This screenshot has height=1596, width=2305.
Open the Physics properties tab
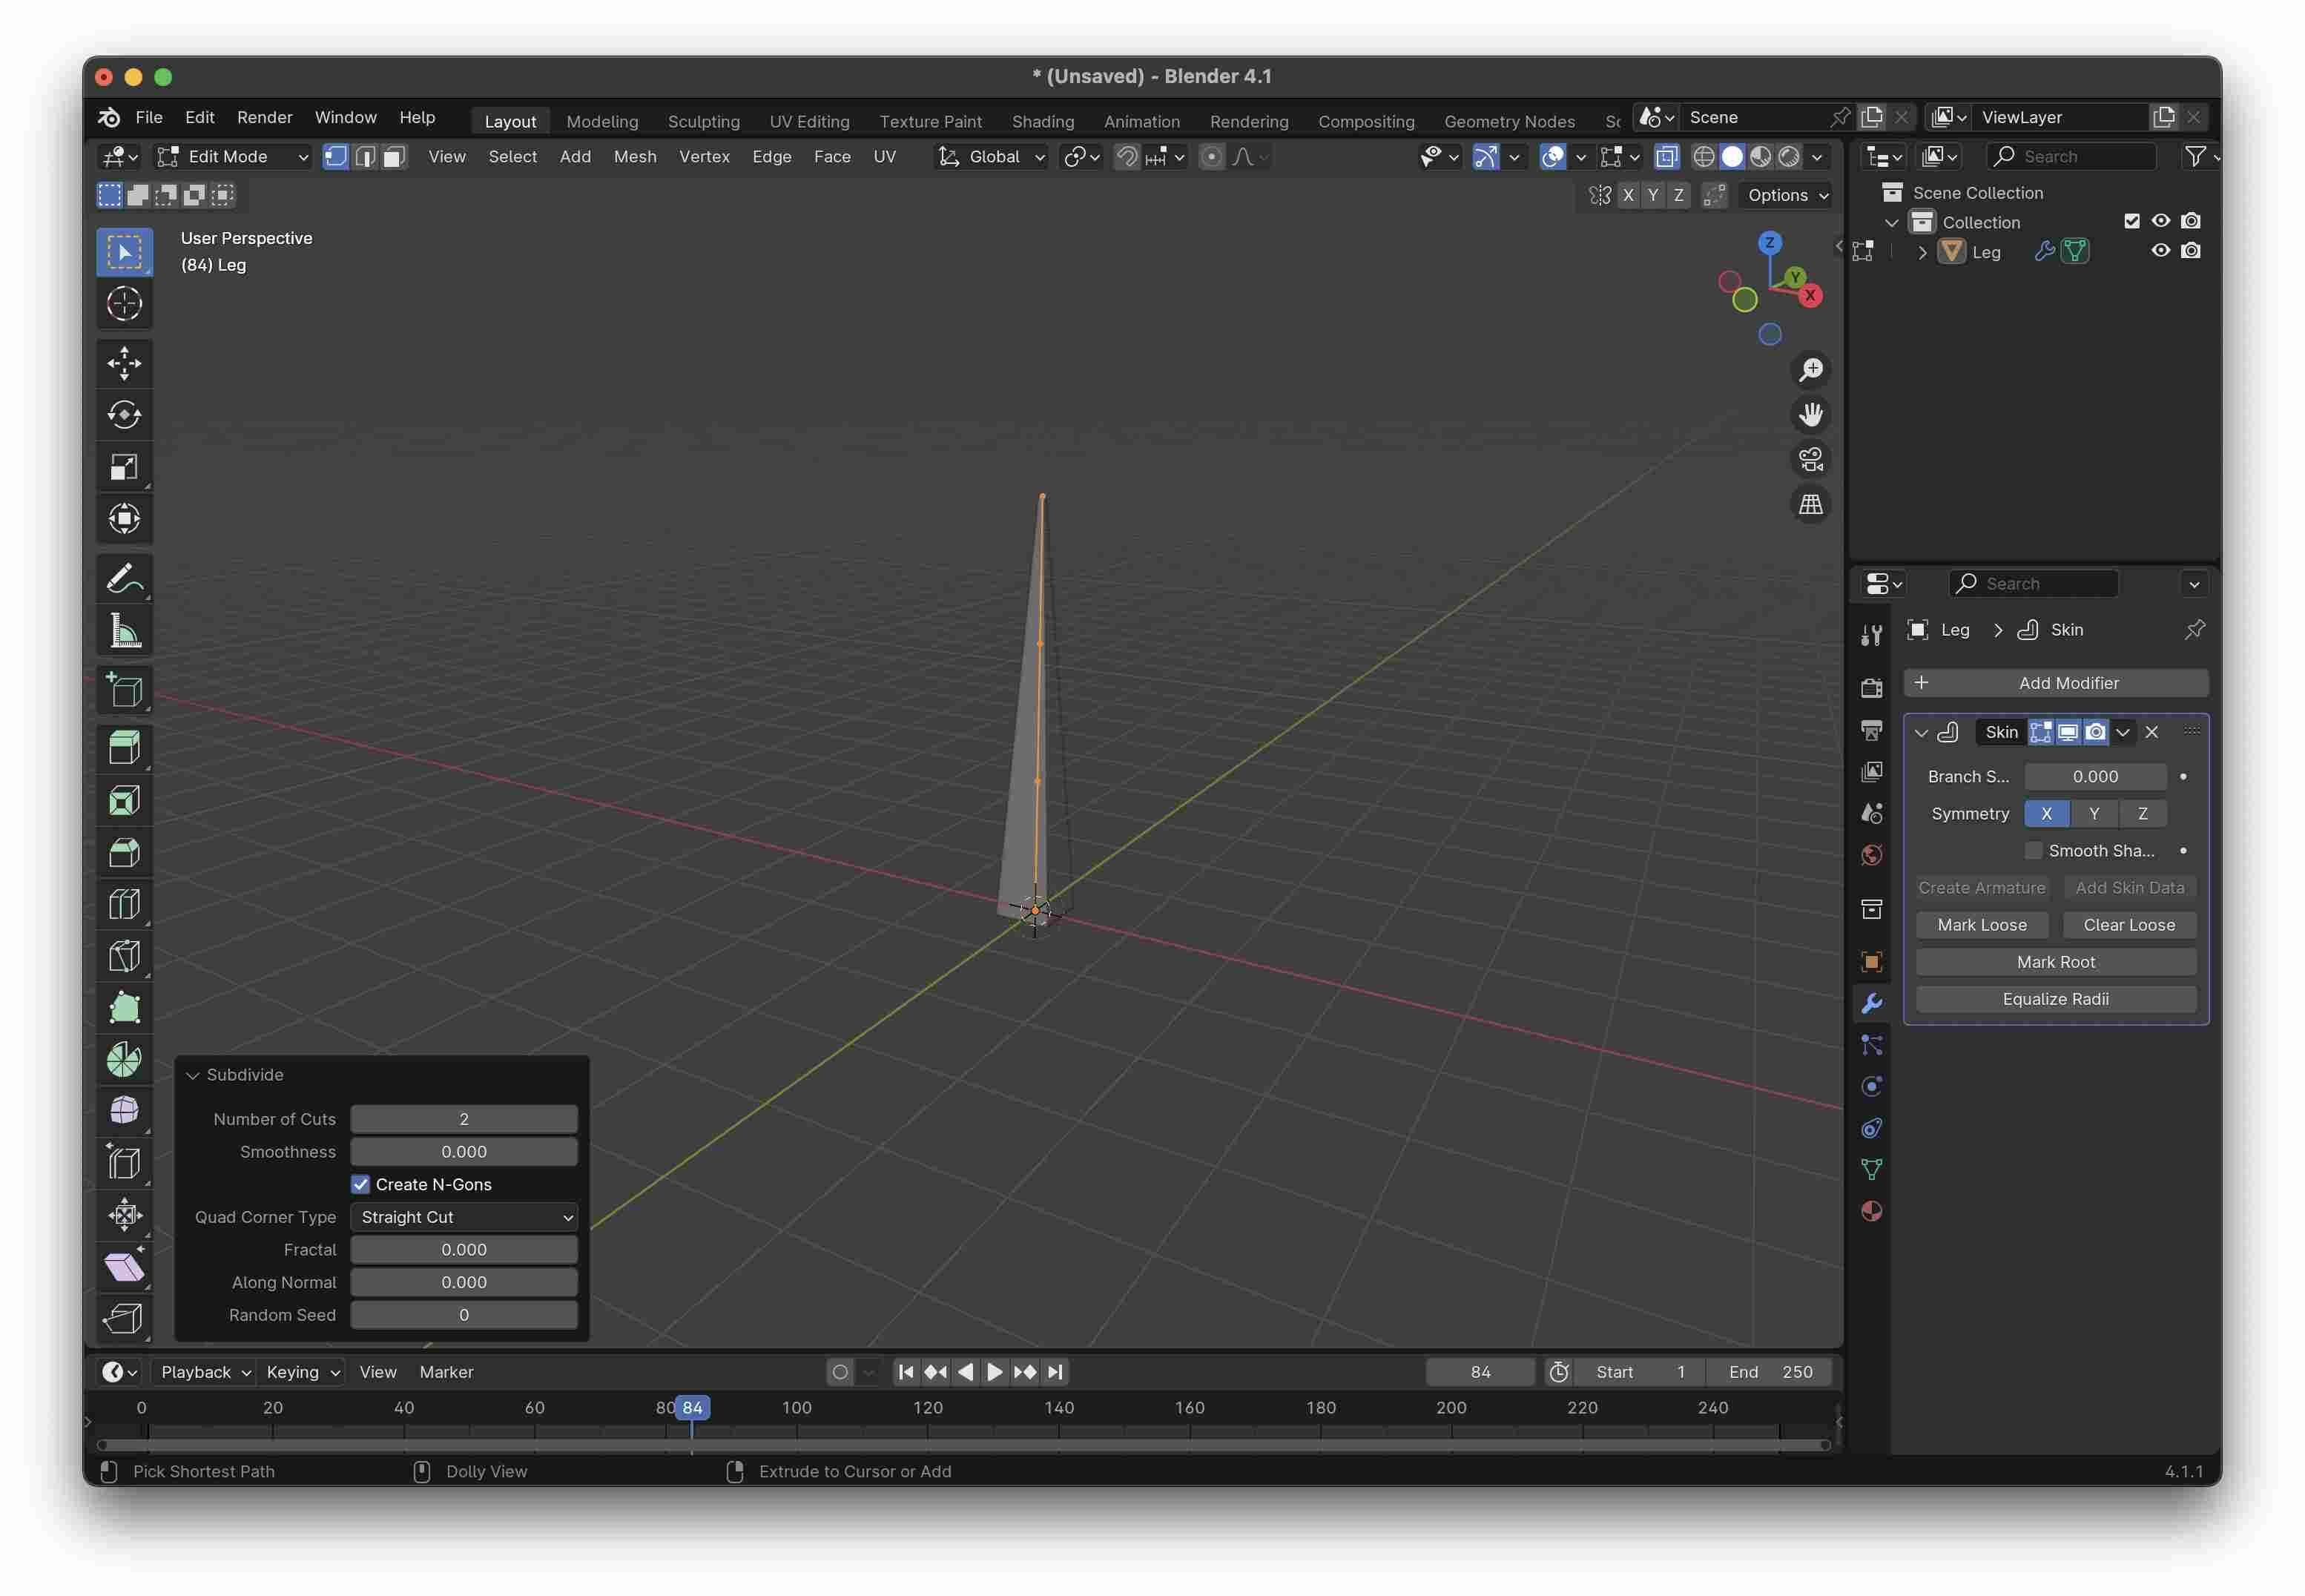(1872, 1087)
